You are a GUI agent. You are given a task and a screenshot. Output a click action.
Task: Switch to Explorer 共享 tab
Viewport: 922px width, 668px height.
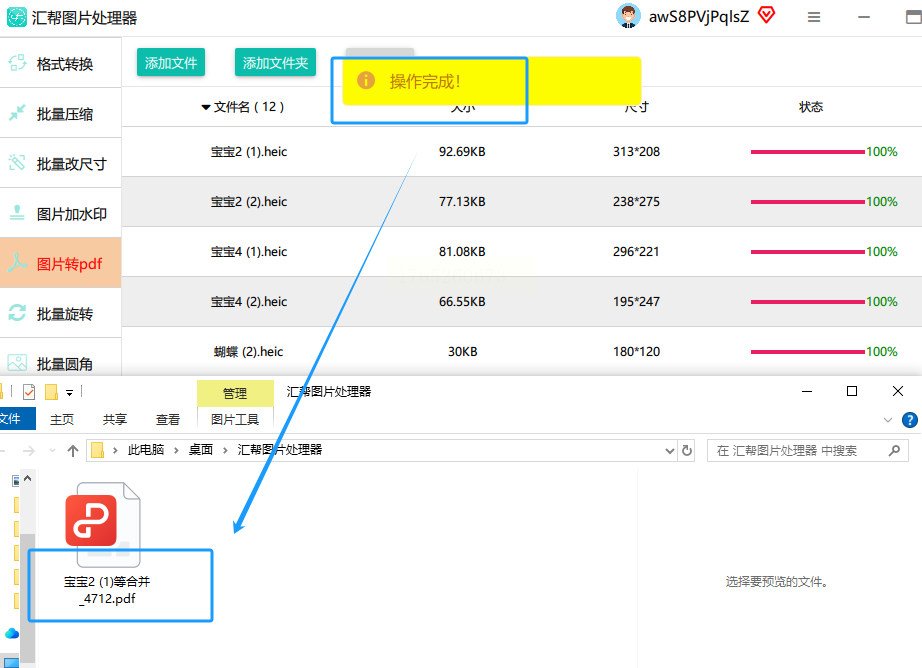pos(115,419)
